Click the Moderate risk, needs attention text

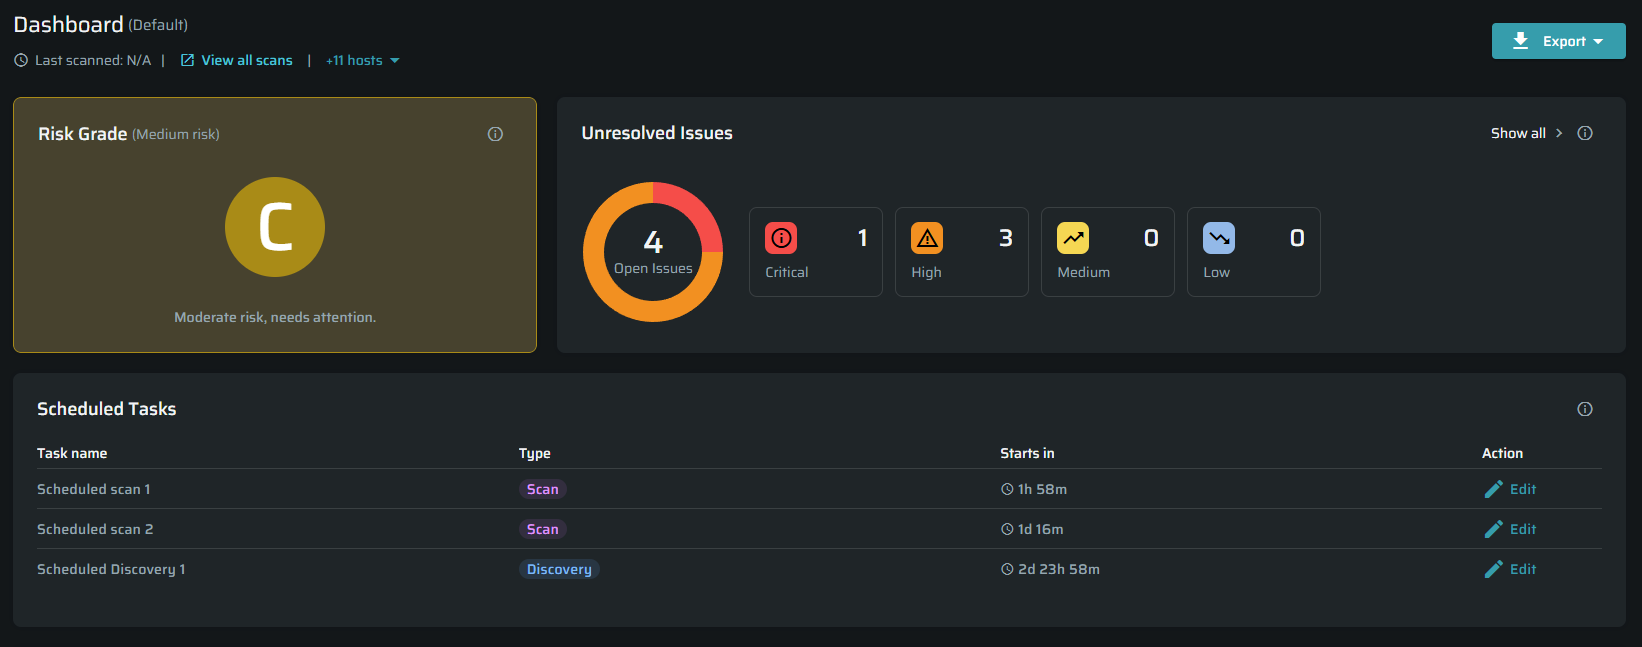tap(275, 317)
